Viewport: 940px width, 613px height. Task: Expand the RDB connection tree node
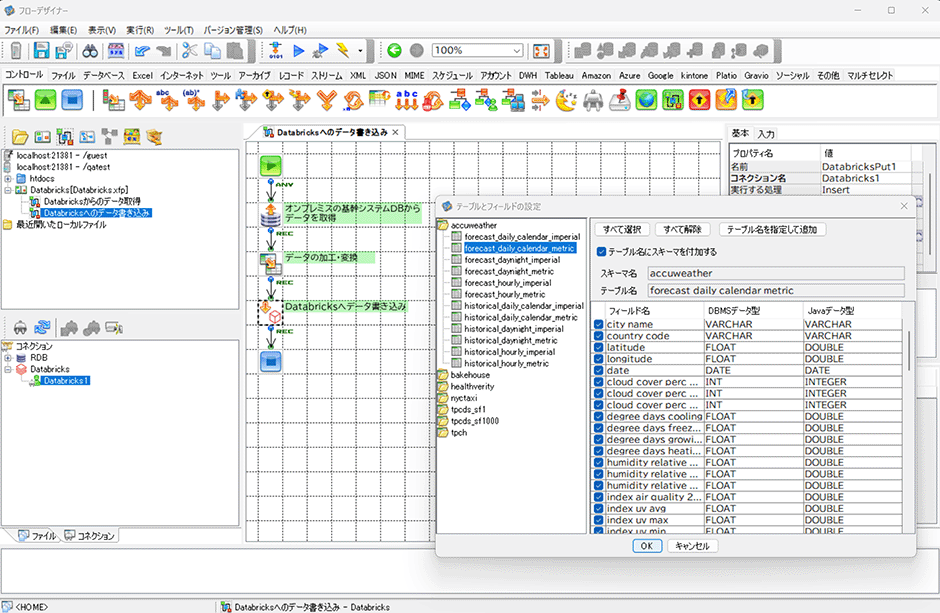tap(8, 357)
